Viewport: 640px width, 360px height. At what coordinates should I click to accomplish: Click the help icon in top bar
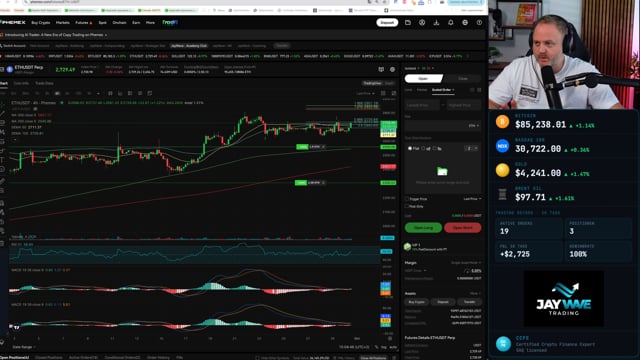[x=479, y=22]
